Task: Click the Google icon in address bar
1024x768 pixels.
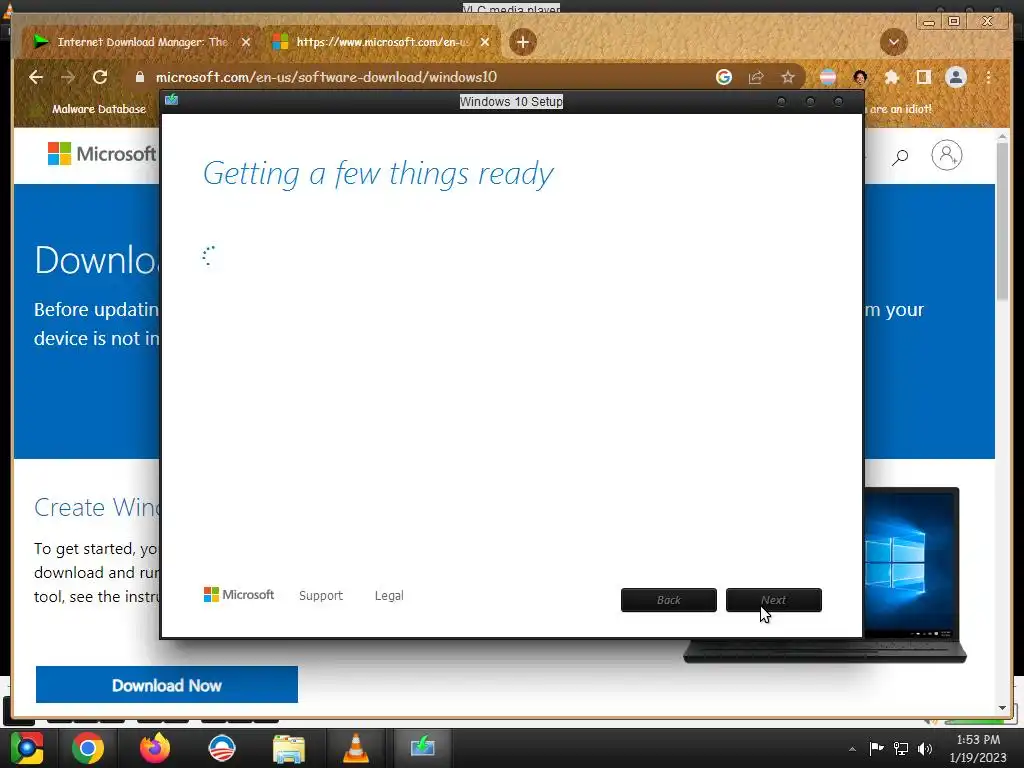Action: 724,77
